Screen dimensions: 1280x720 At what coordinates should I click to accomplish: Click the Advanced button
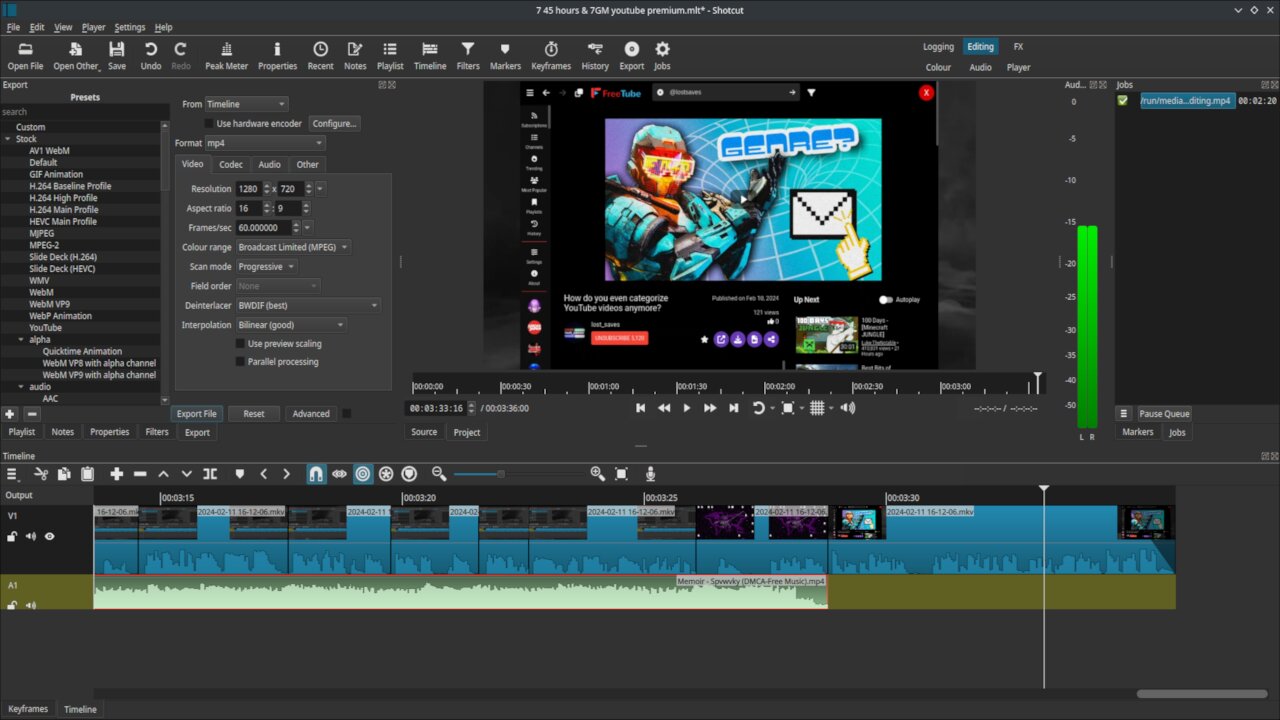(311, 414)
